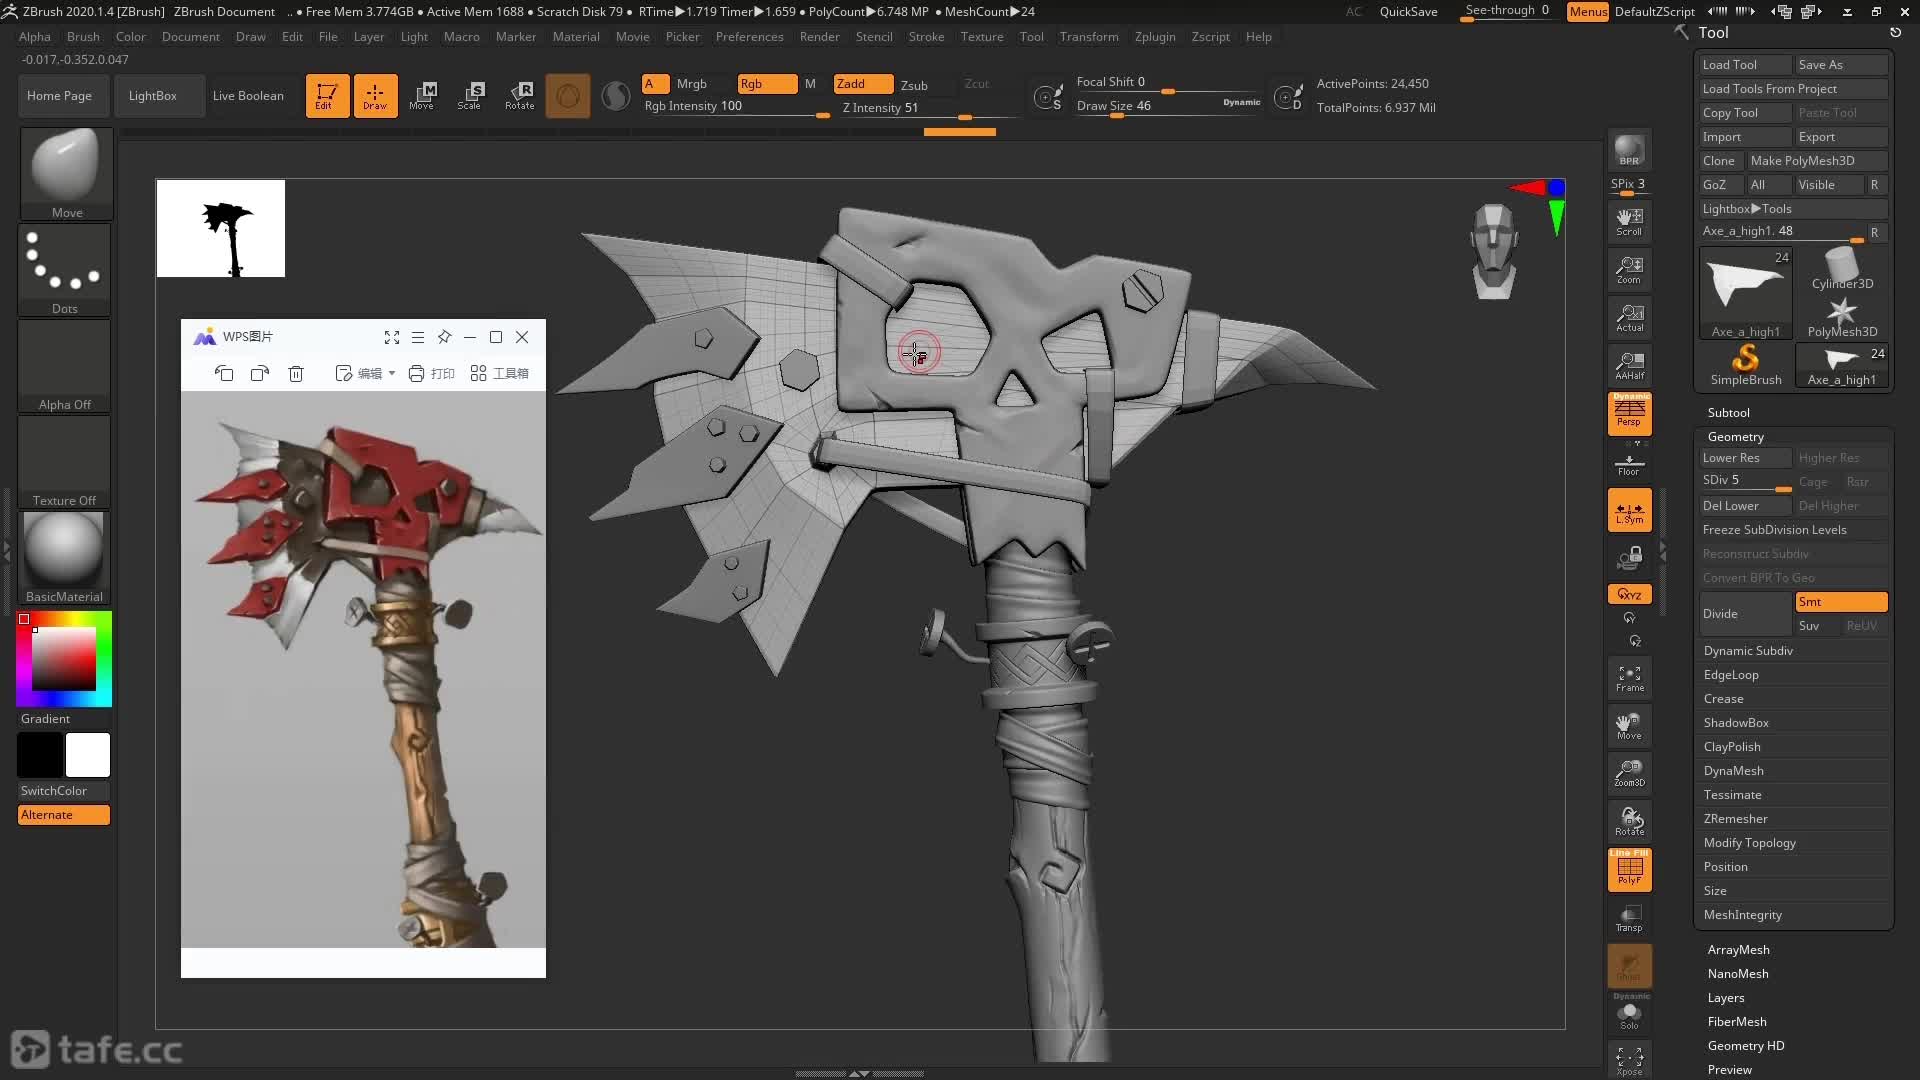
Task: Toggle the Smt smoothing option
Action: (1841, 602)
